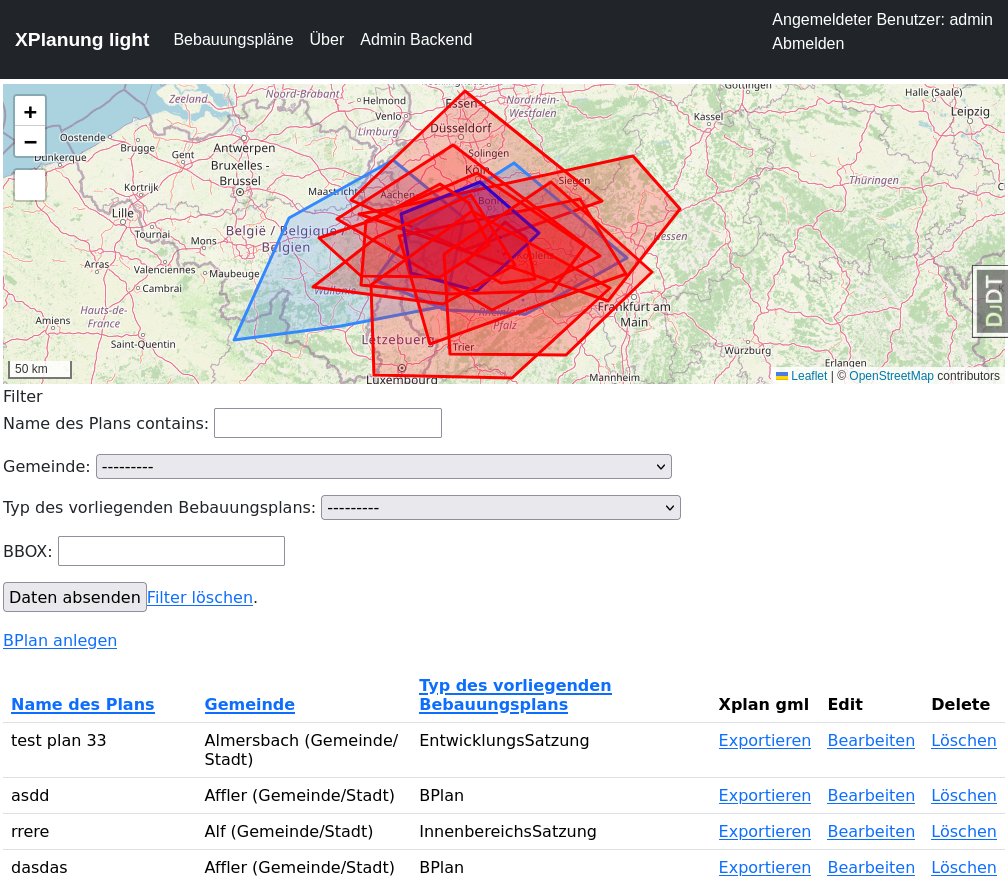Click the 'EntwicklungsSatzung' type cell

[504, 741]
